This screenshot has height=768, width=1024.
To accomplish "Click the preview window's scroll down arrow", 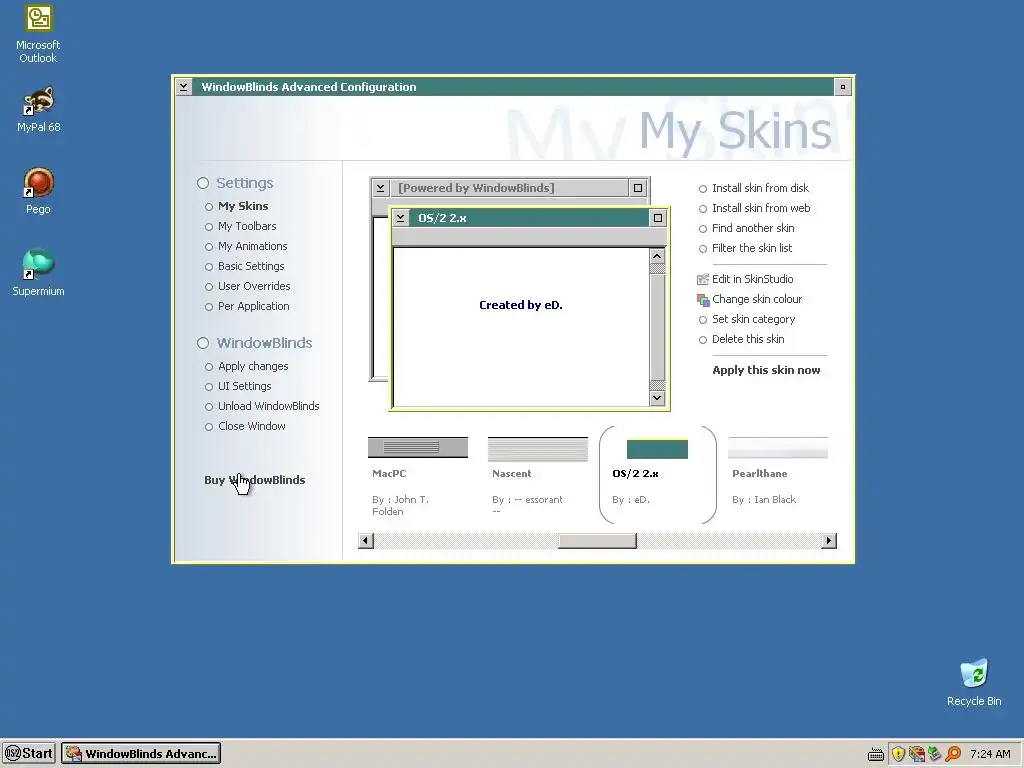I will coord(657,398).
